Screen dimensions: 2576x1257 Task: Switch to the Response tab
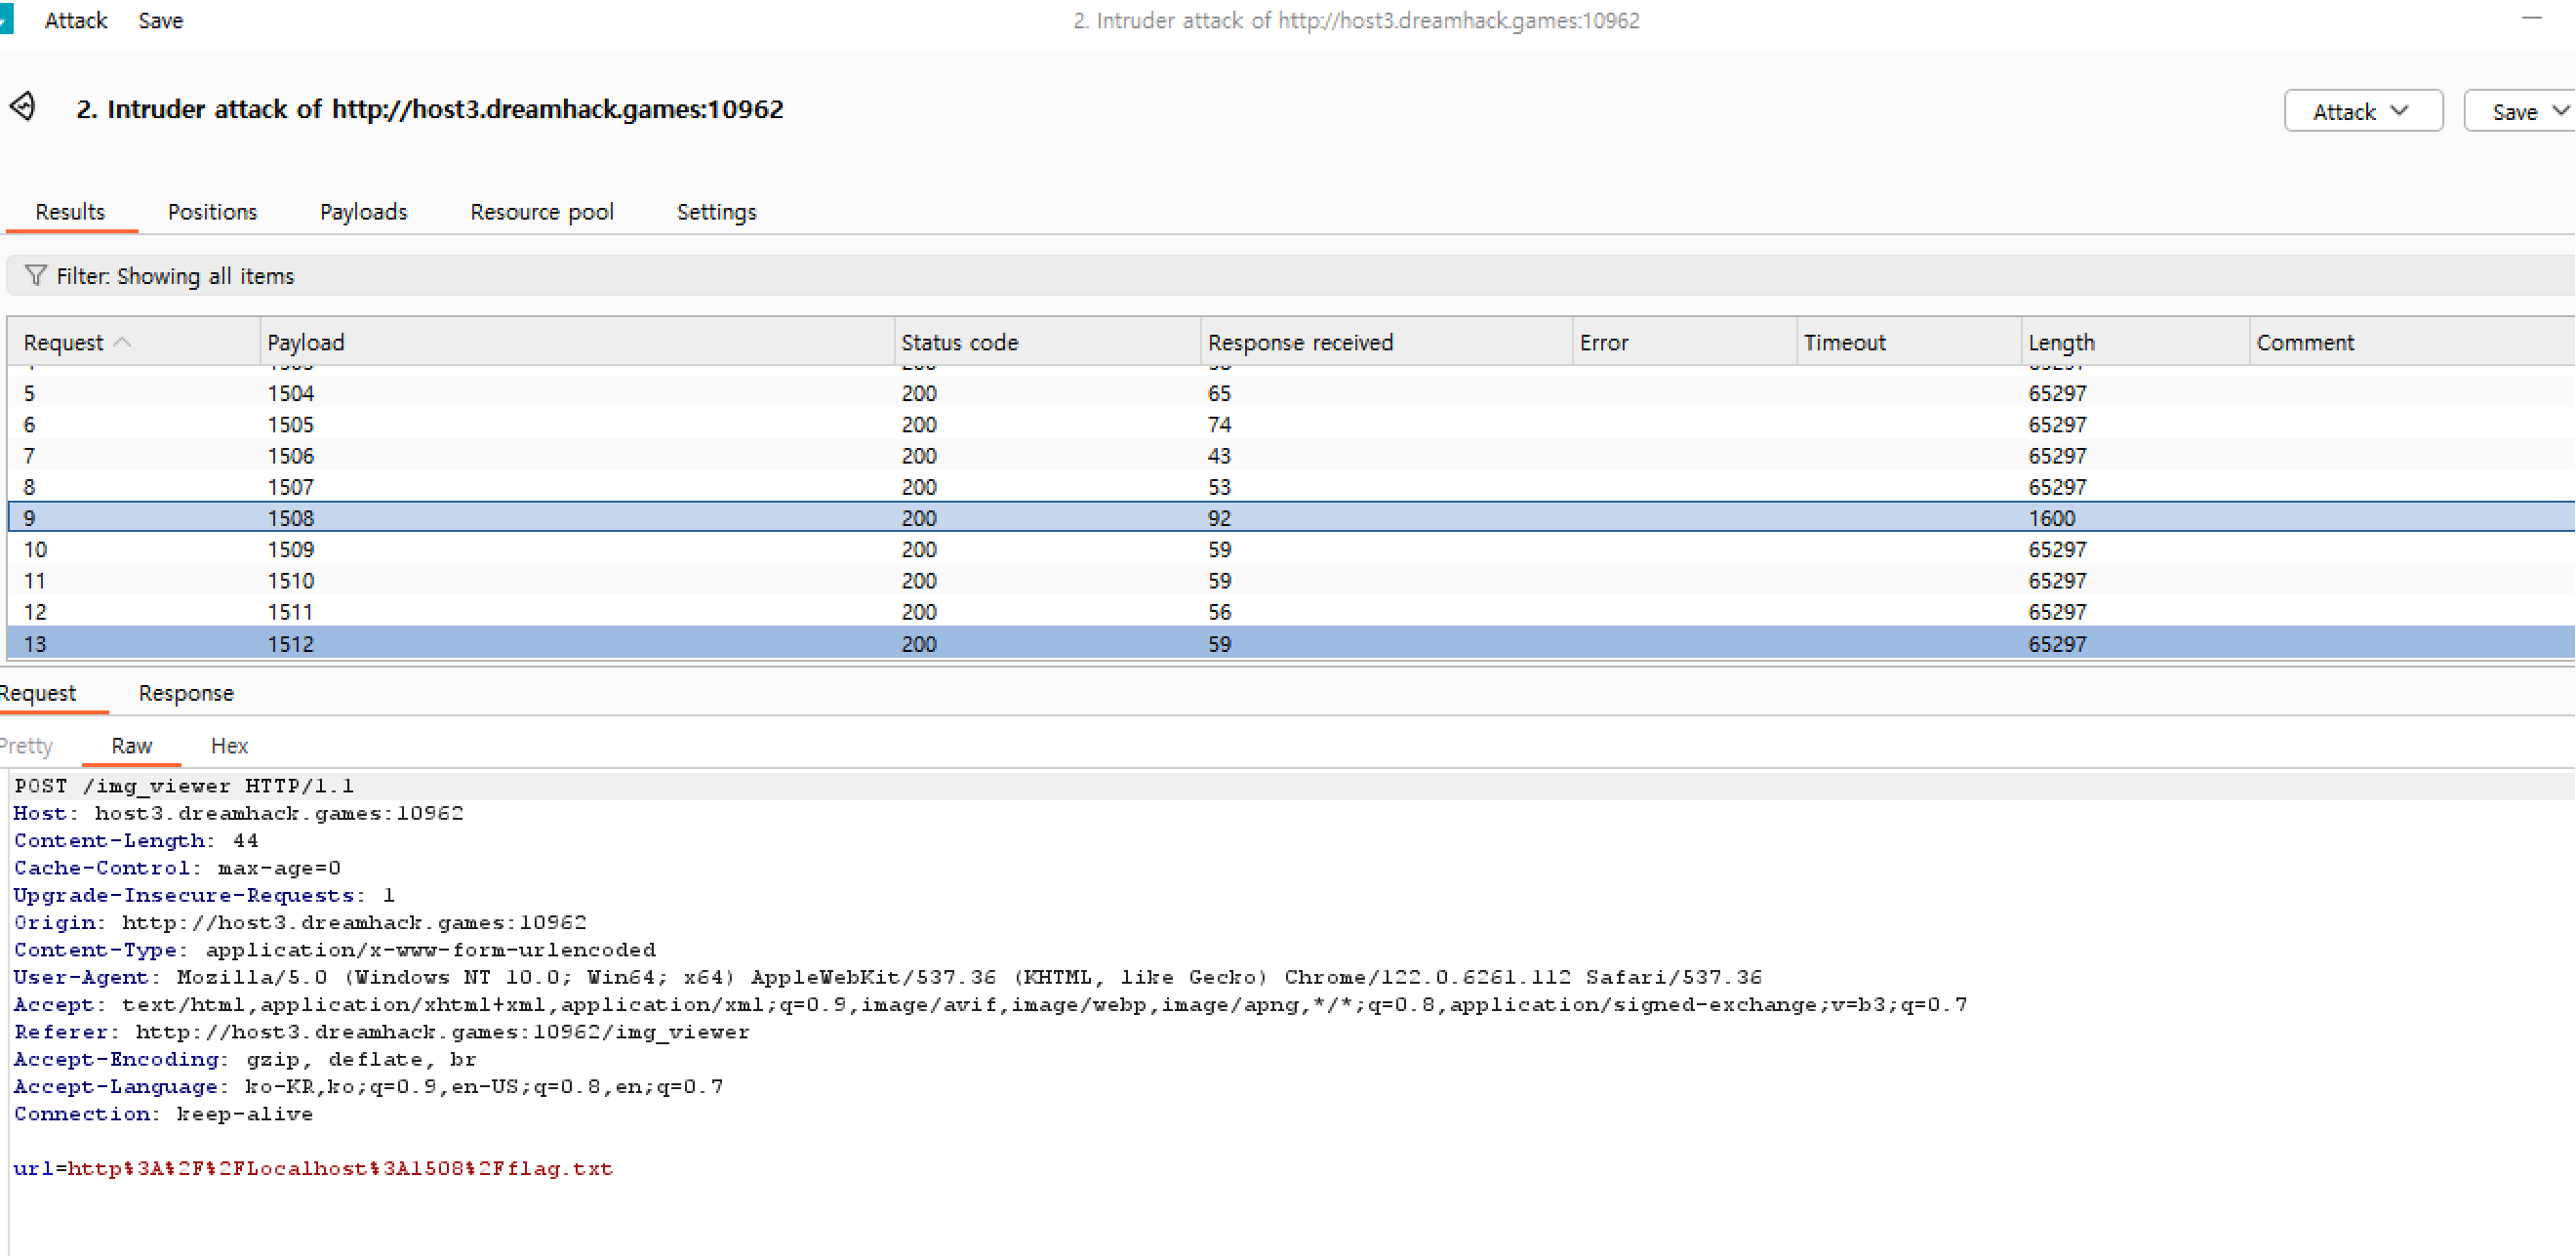click(186, 693)
